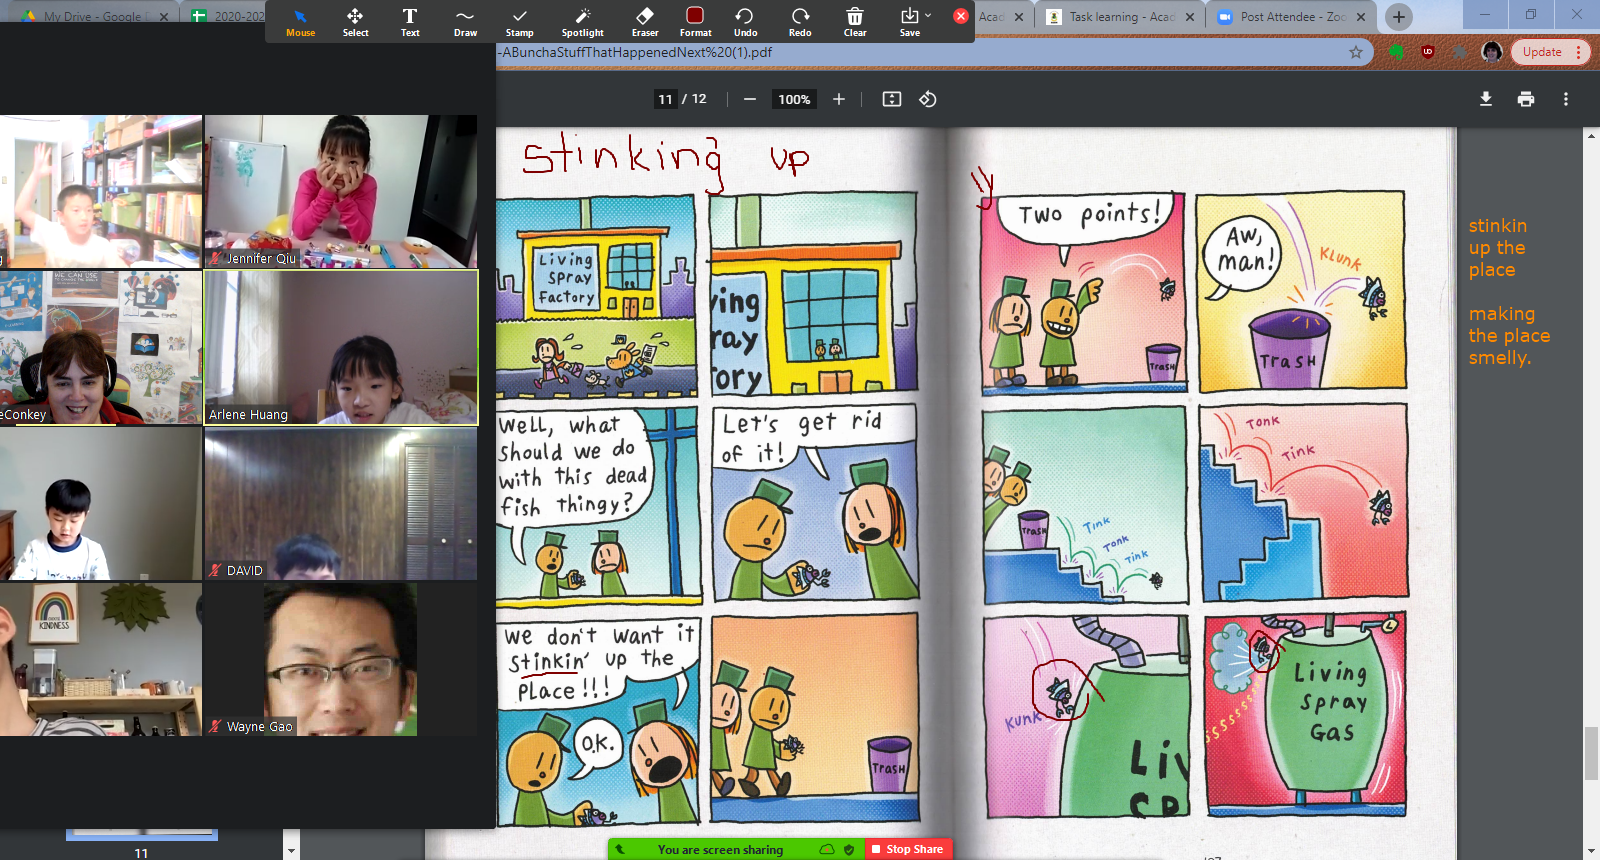The height and width of the screenshot is (860, 1600).
Task: Select Jennifer Qiu's video tile
Action: (x=340, y=191)
